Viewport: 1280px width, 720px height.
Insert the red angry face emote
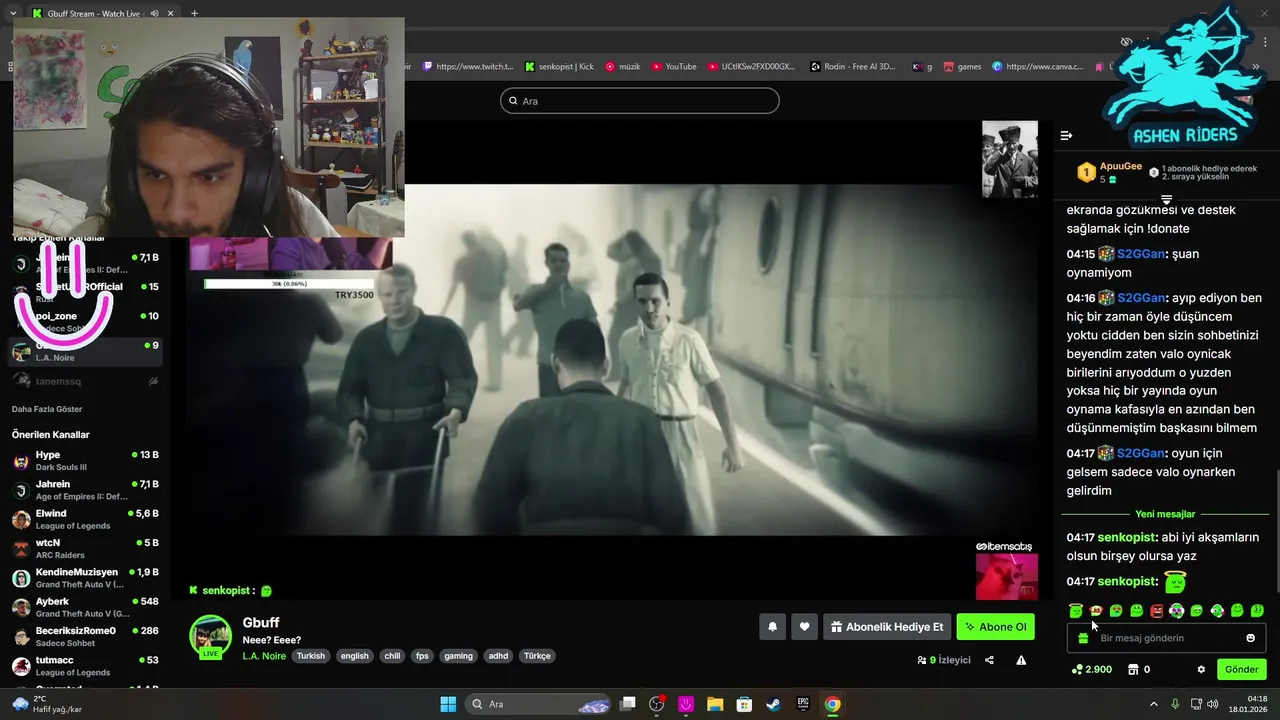[1156, 610]
